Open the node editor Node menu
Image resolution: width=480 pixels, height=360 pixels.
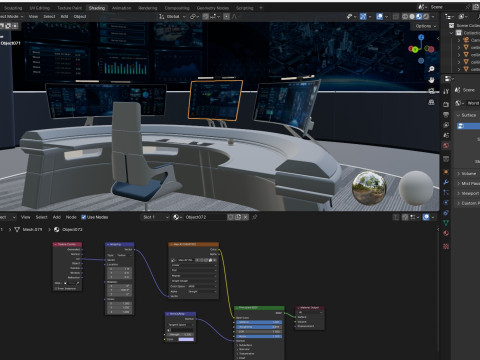click(x=71, y=217)
